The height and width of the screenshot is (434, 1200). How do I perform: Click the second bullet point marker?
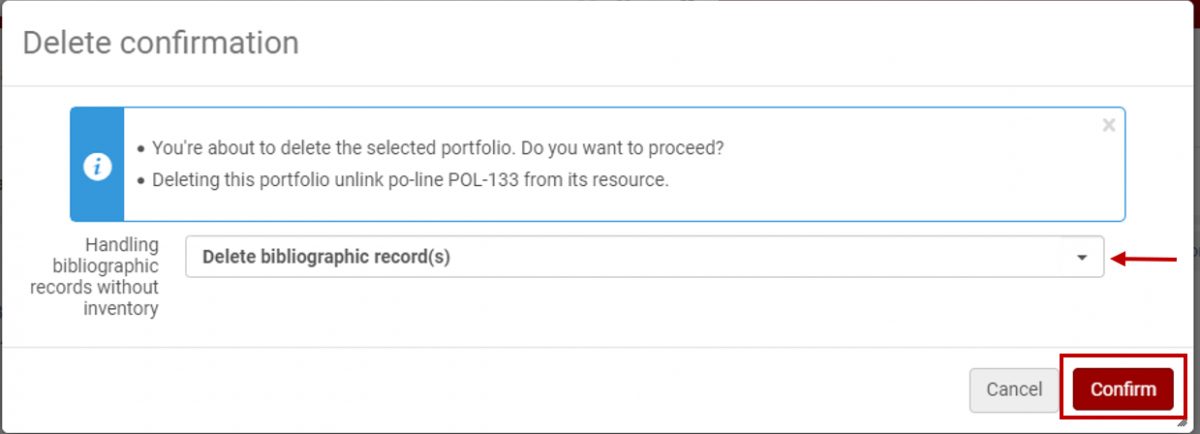coord(141,181)
